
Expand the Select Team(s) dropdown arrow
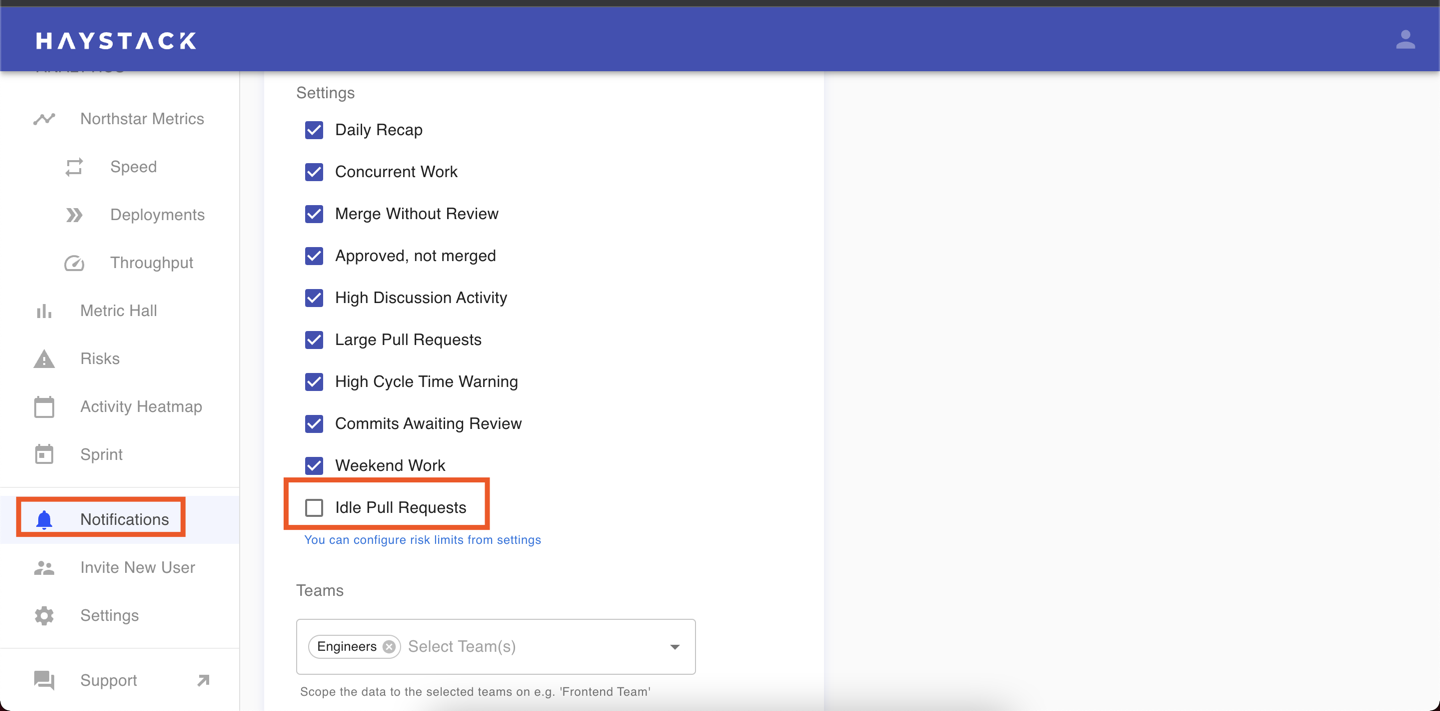click(675, 647)
